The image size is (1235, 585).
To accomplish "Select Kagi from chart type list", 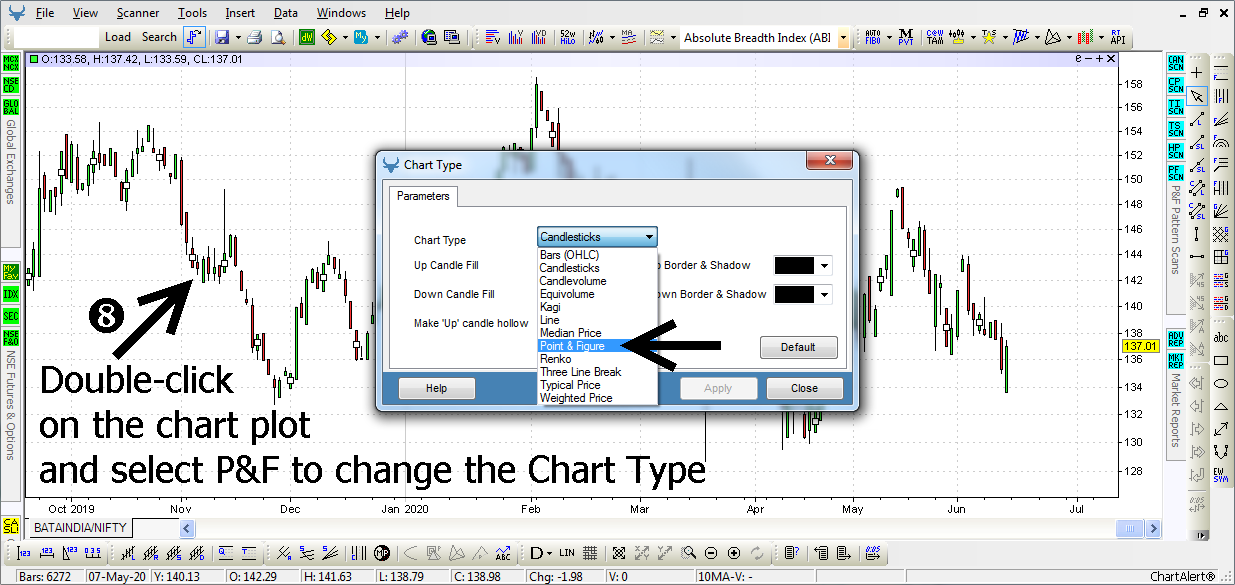I will click(x=596, y=307).
